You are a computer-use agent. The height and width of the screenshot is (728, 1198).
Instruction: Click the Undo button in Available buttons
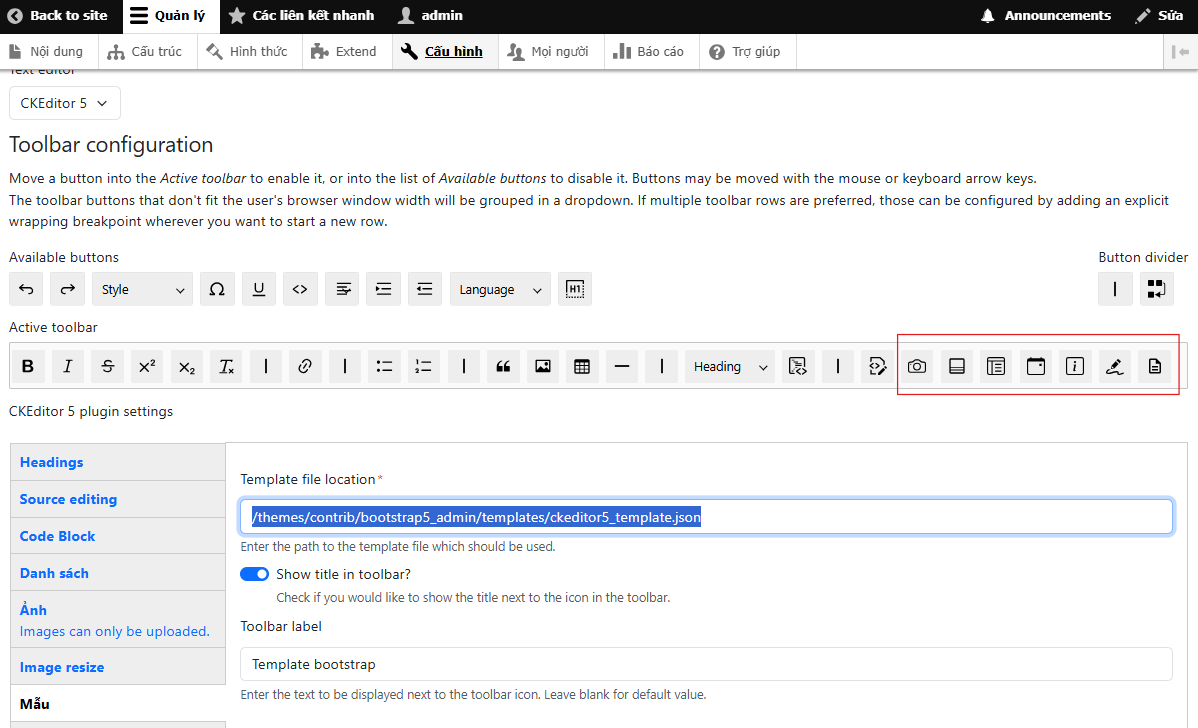tap(26, 290)
